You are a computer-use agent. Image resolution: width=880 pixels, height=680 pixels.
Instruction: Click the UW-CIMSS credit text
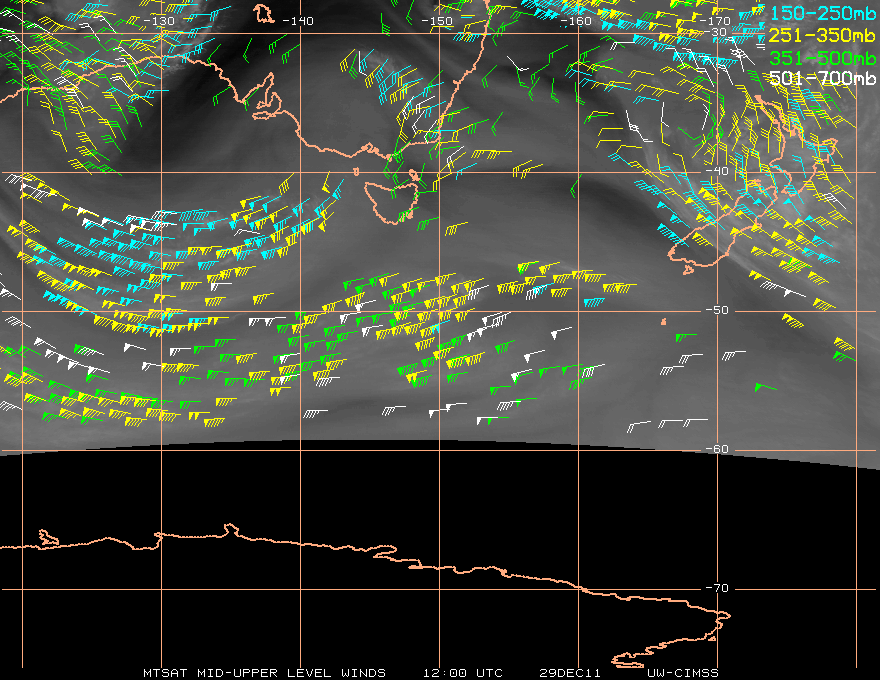682,673
